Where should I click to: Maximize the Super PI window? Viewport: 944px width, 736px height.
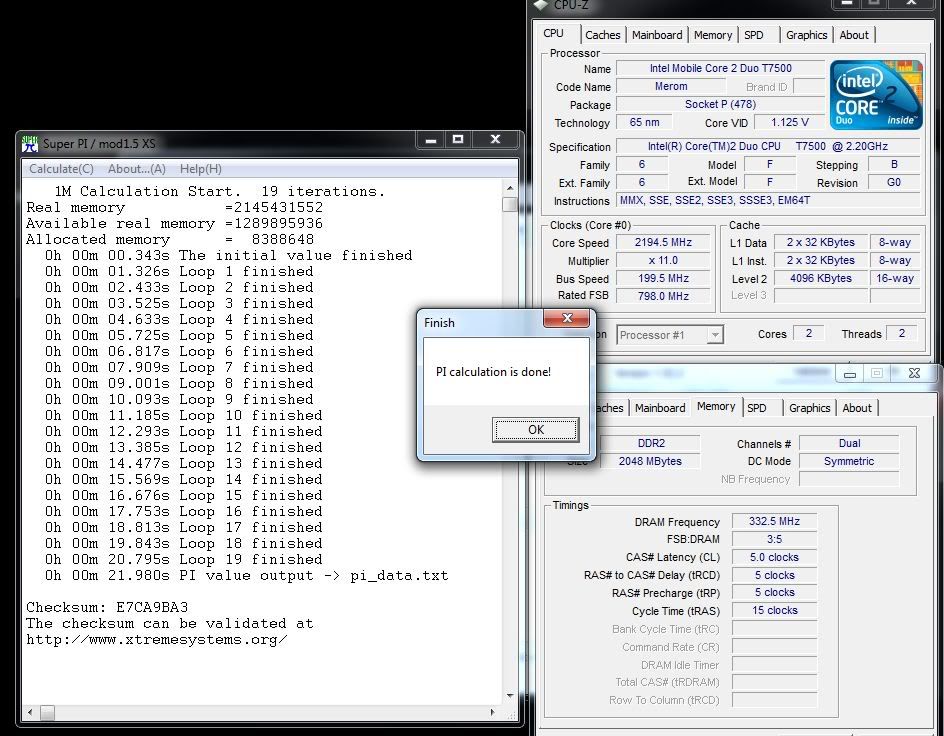(x=458, y=140)
